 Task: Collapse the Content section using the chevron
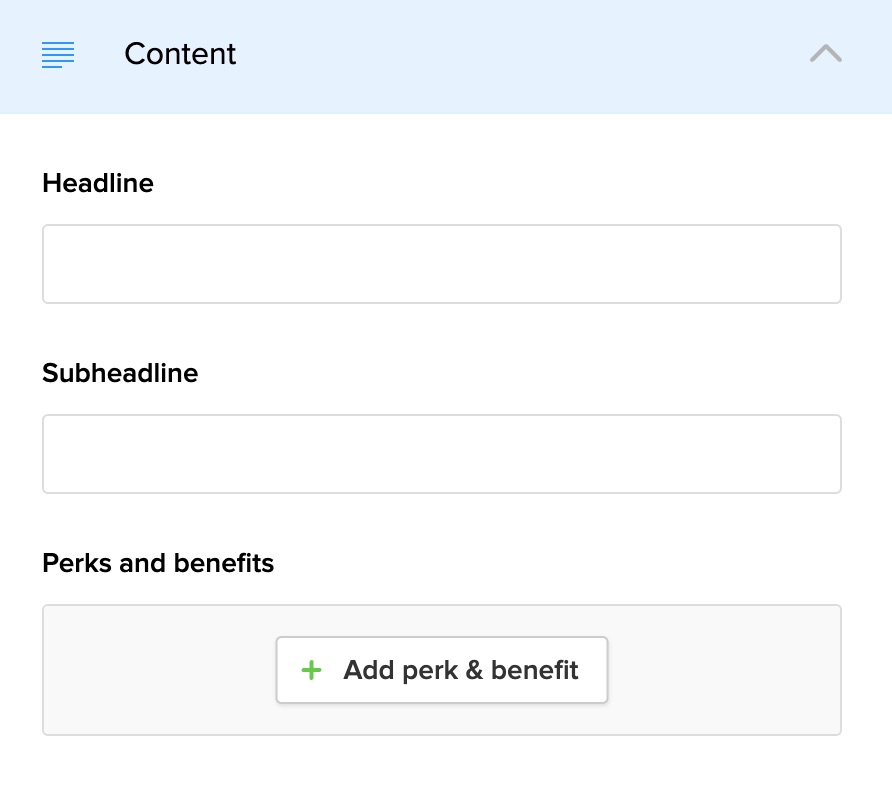(825, 54)
